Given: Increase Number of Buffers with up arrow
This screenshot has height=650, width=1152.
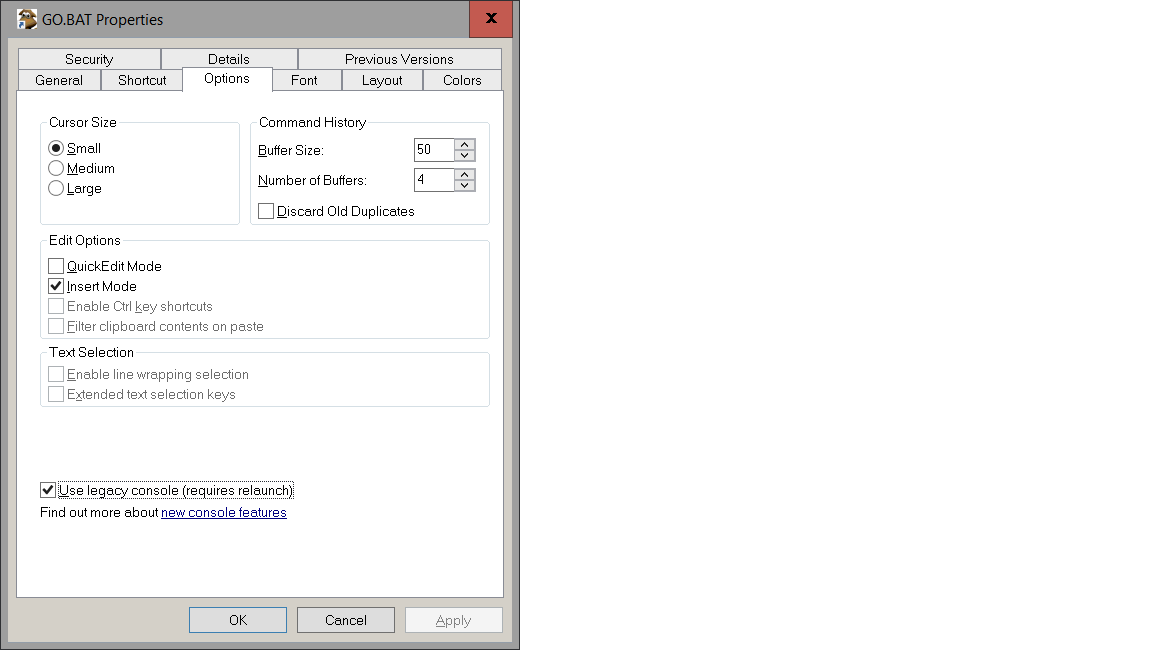Looking at the screenshot, I should 464,175.
